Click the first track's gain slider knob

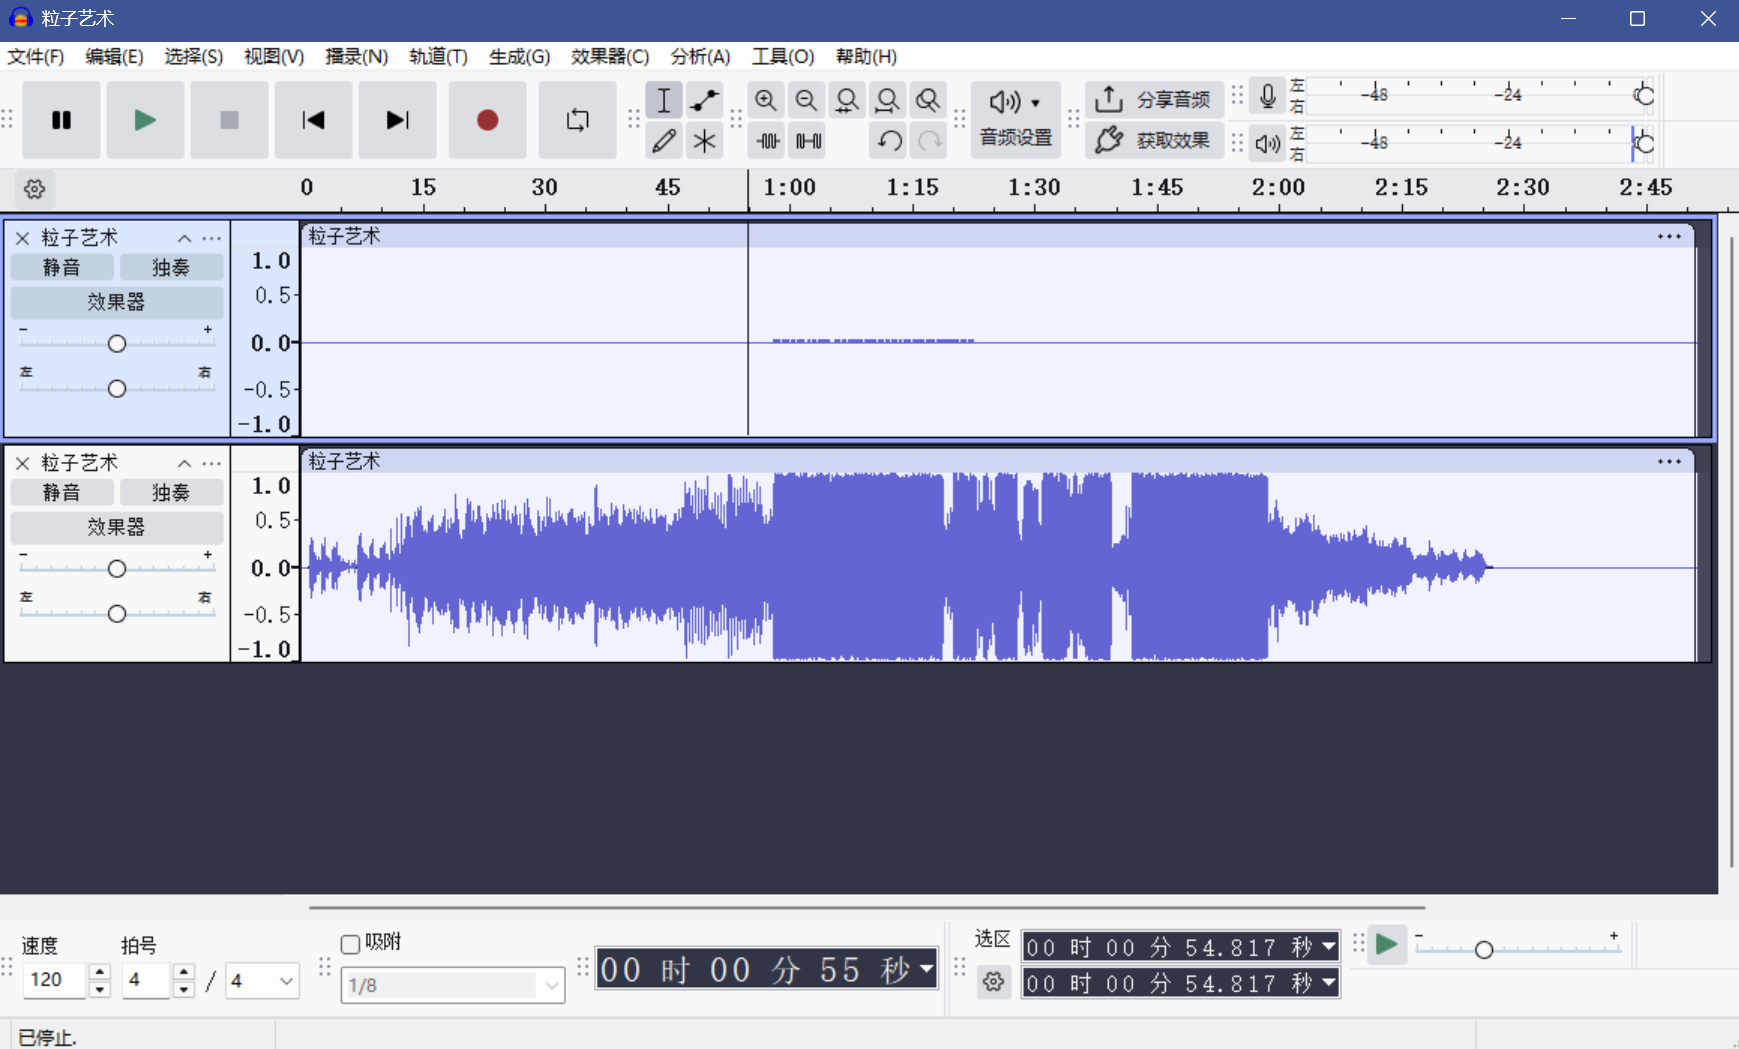point(117,344)
